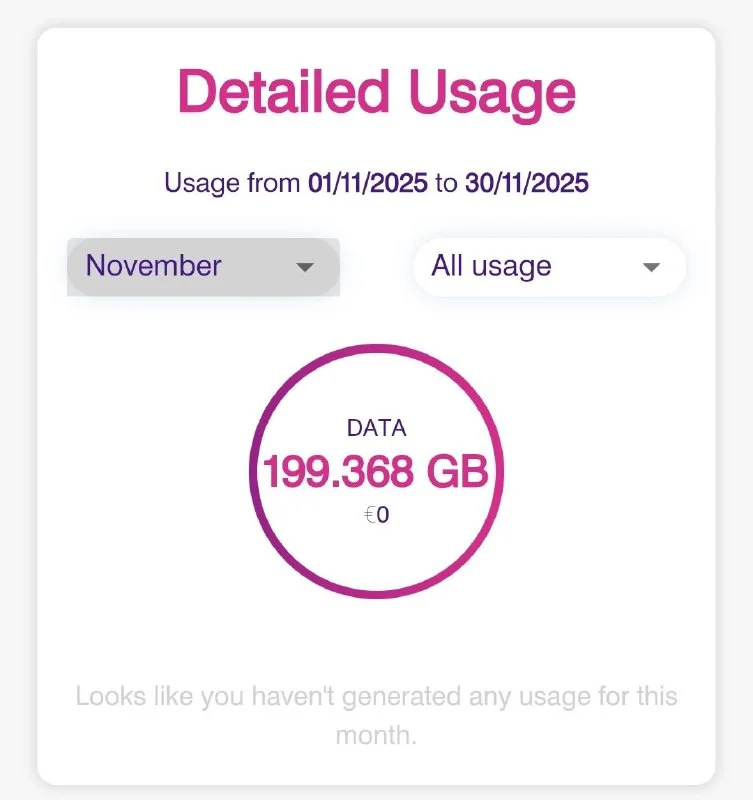Click the euro symbol under data total
Image resolution: width=753 pixels, height=800 pixels.
[x=369, y=517]
